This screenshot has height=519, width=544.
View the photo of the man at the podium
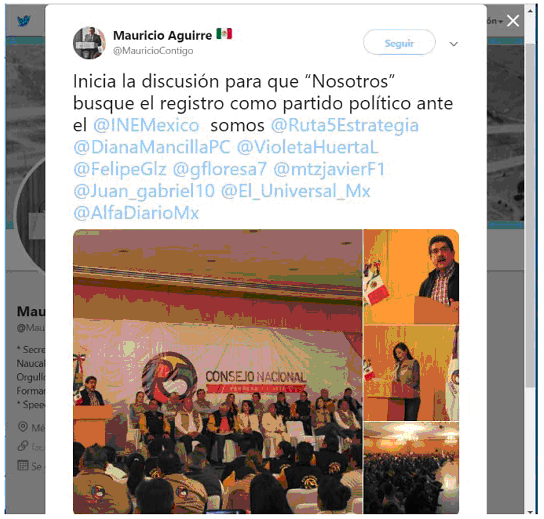point(411,277)
